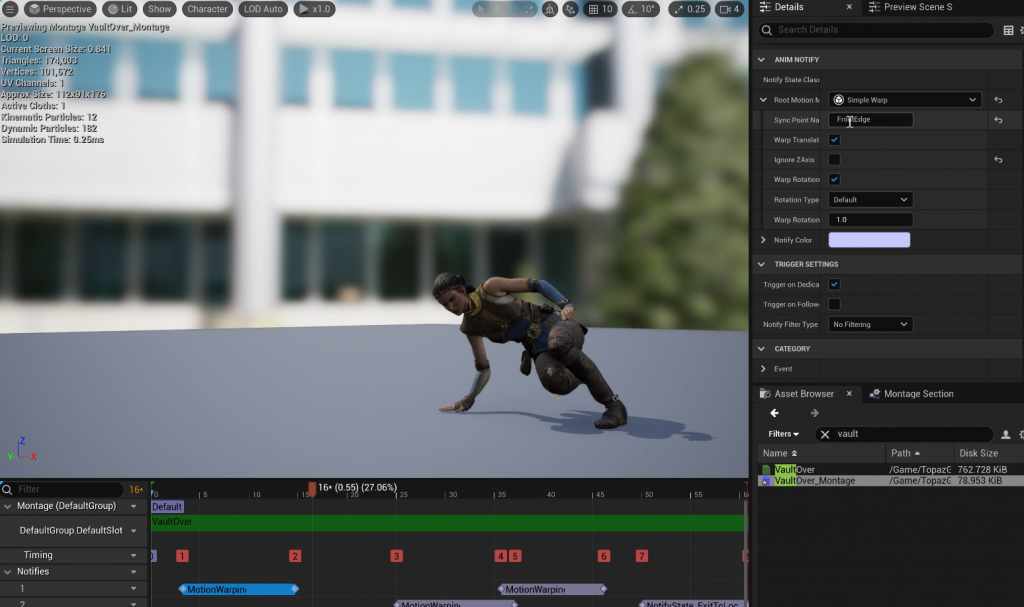Image resolution: width=1024 pixels, height=607 pixels.
Task: Switch to the Preview Scene Settings tab
Action: tap(917, 7)
